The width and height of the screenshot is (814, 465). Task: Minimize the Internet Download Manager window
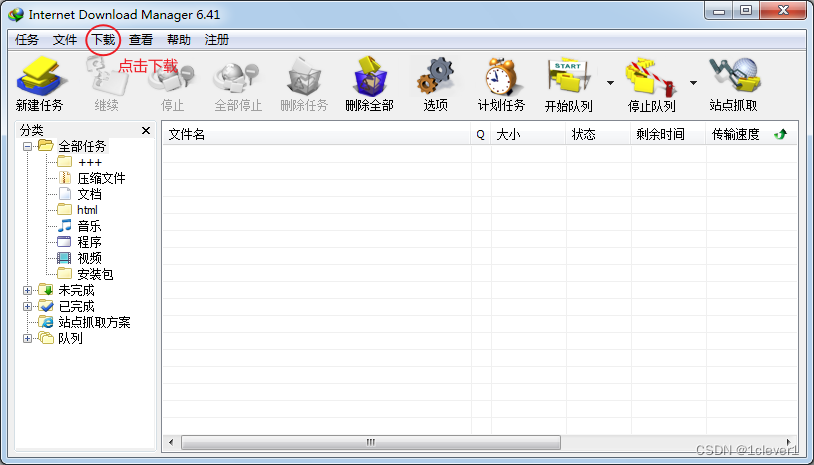pos(719,11)
